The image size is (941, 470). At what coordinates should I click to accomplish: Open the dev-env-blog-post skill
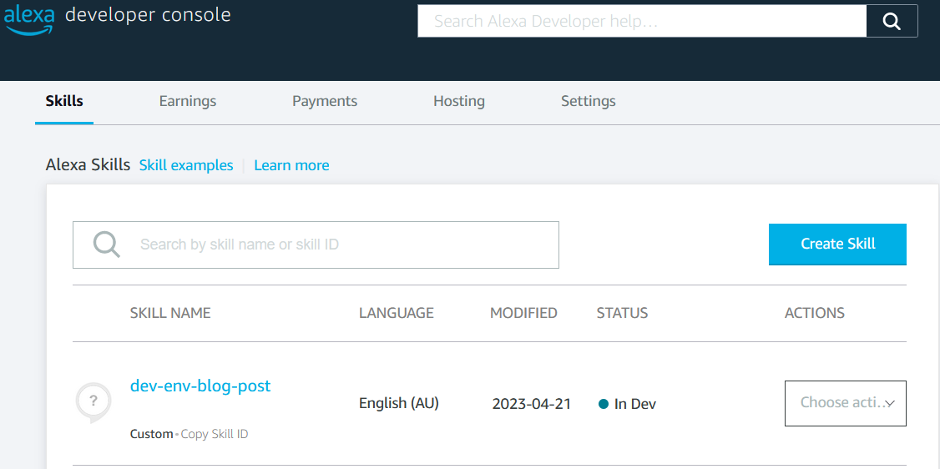200,385
